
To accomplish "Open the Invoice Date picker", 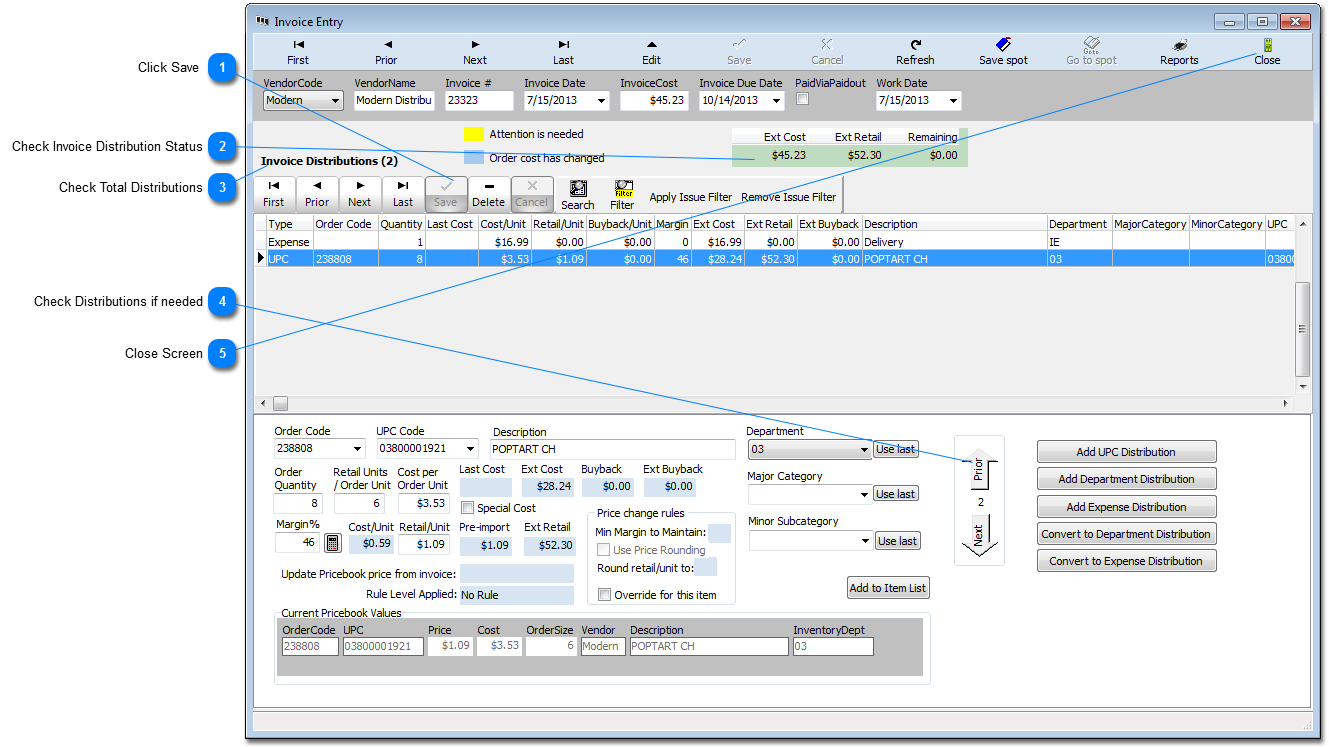I will [x=601, y=100].
